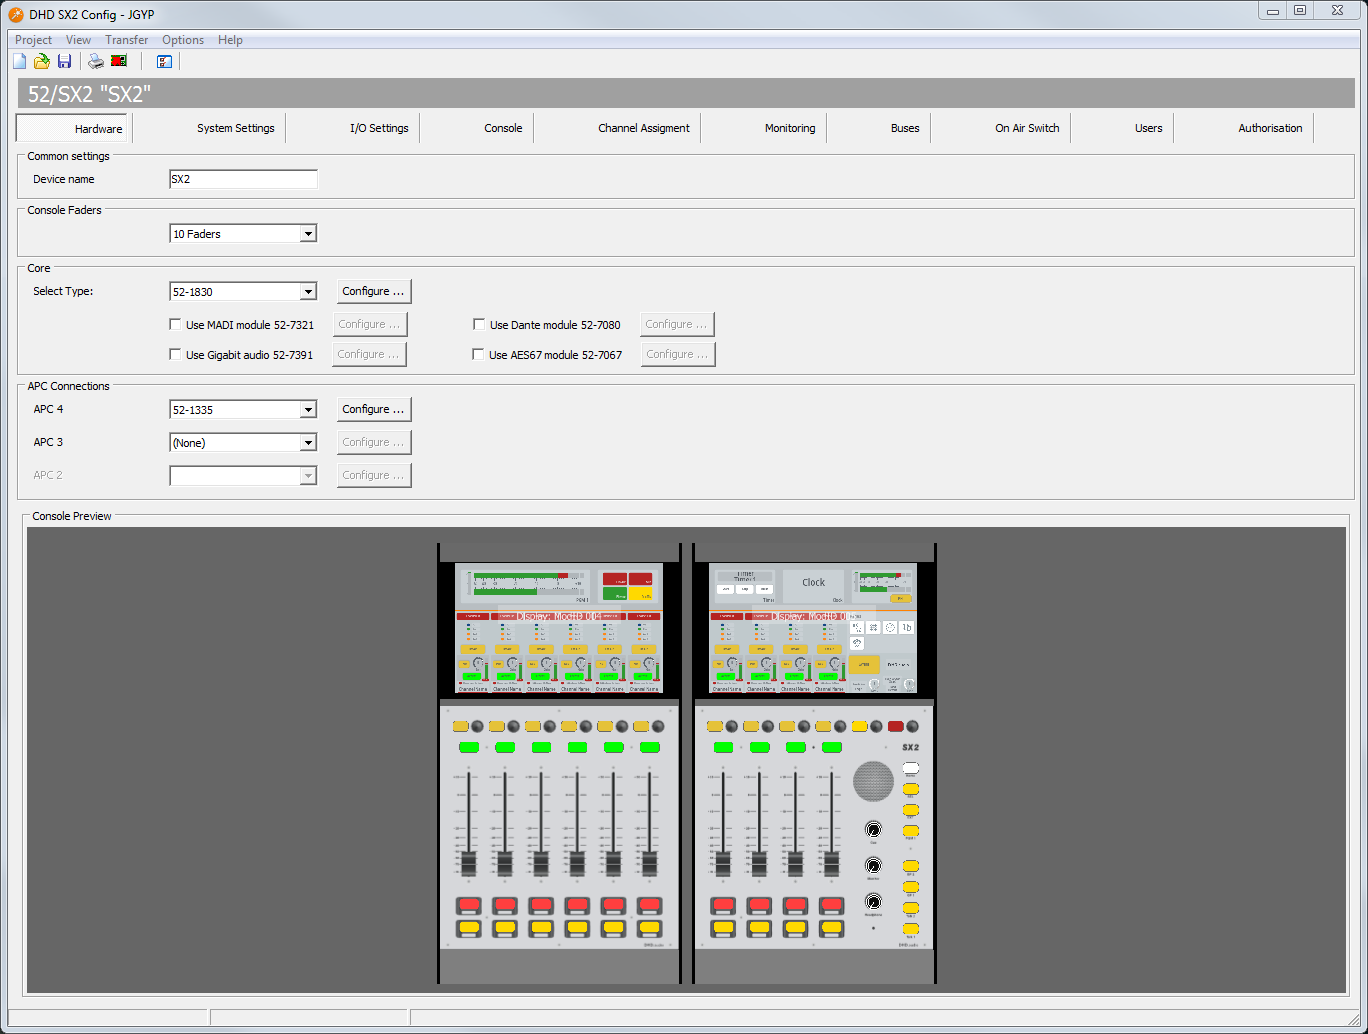
Task: Open the Project menu
Action: pyautogui.click(x=33, y=40)
